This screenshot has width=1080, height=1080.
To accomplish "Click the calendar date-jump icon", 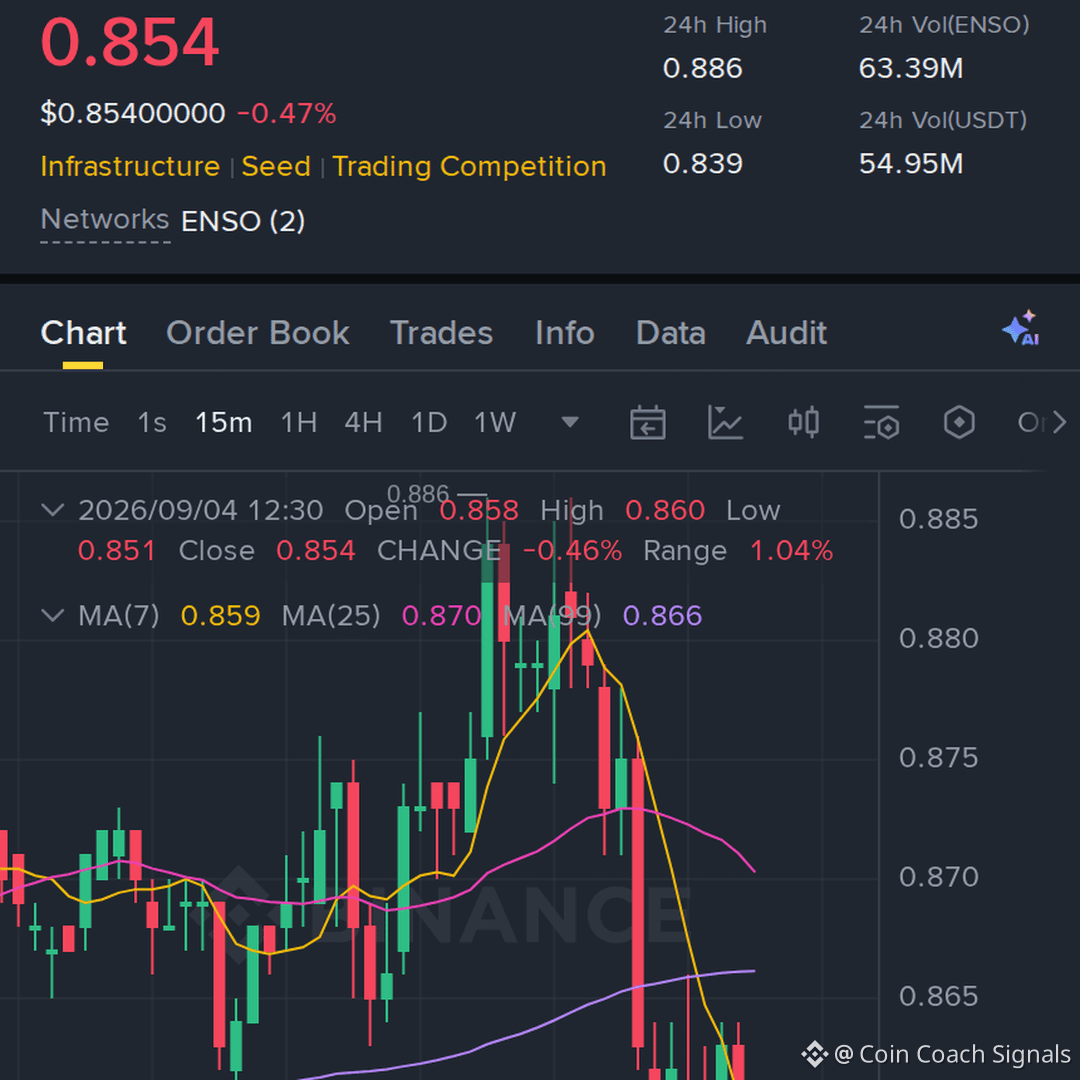I will tap(647, 422).
